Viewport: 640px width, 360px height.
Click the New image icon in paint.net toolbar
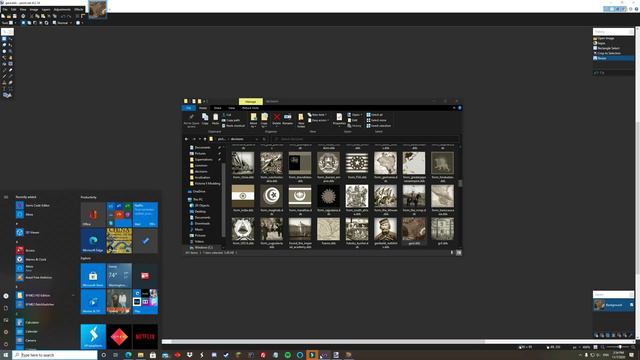(3, 16)
